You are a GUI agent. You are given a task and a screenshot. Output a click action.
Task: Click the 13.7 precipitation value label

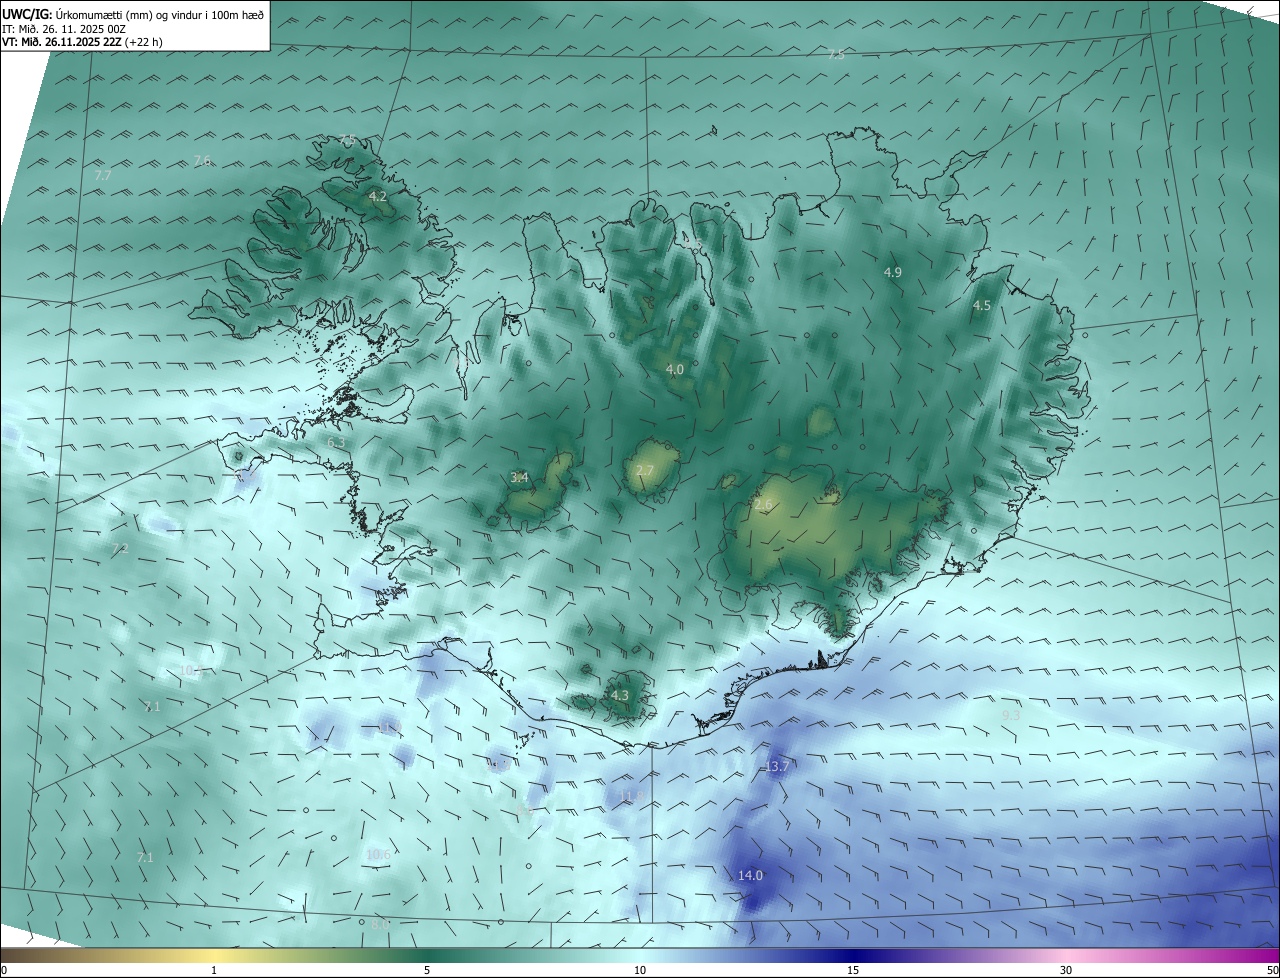pyautogui.click(x=776, y=766)
